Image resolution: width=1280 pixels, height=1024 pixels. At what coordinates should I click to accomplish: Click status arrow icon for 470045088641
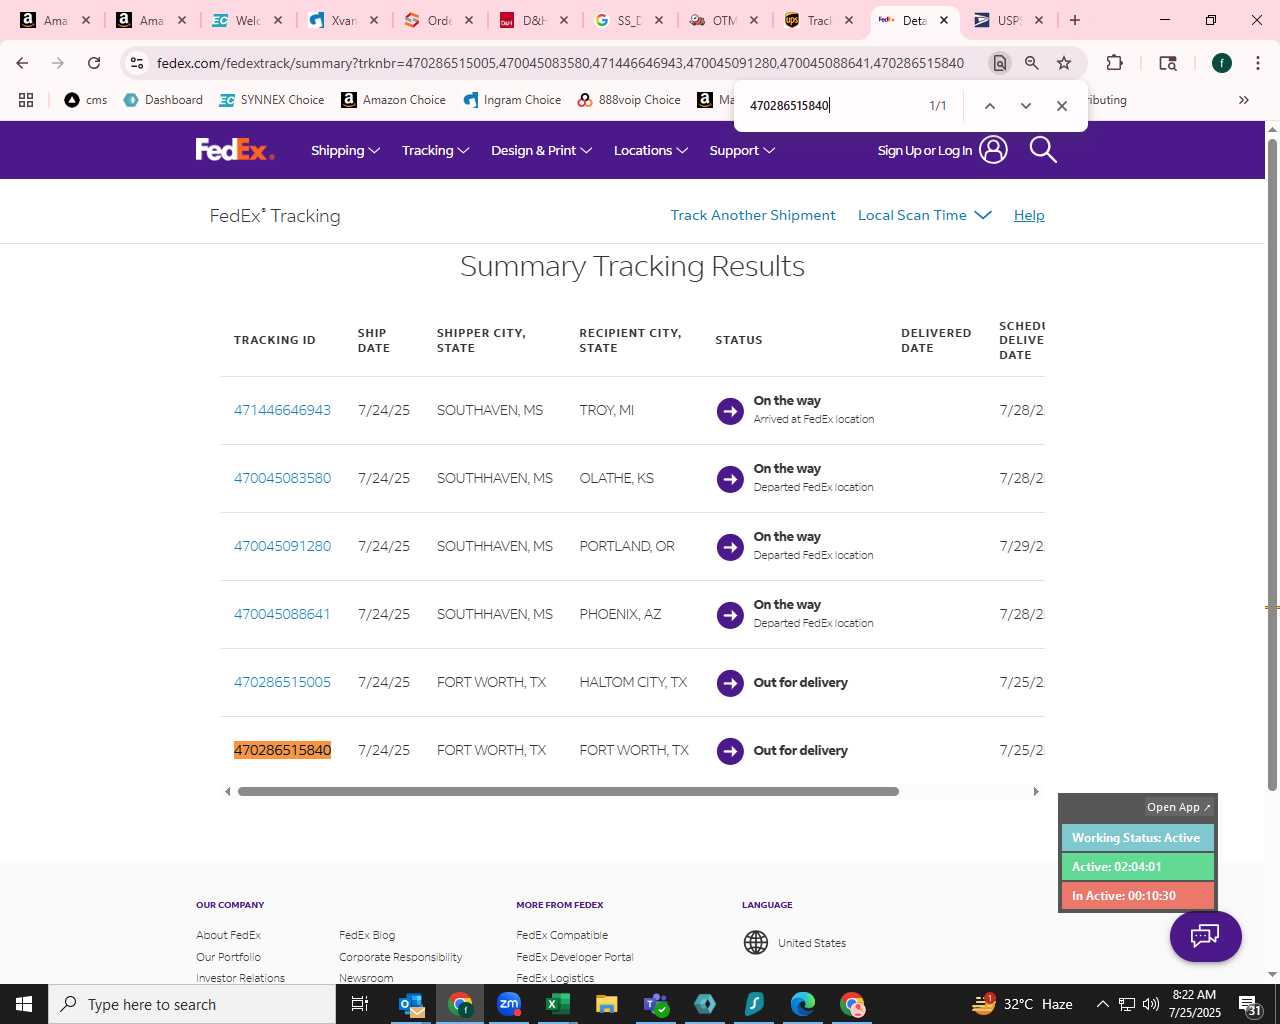(730, 615)
